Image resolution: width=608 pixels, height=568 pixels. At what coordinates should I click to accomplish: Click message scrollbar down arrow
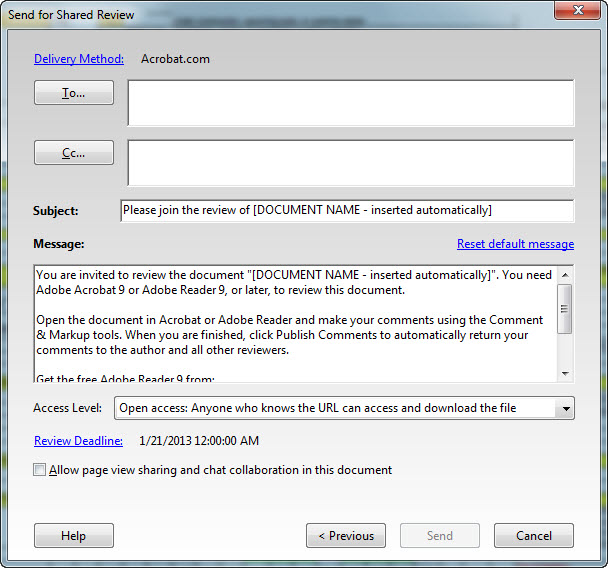(x=565, y=374)
